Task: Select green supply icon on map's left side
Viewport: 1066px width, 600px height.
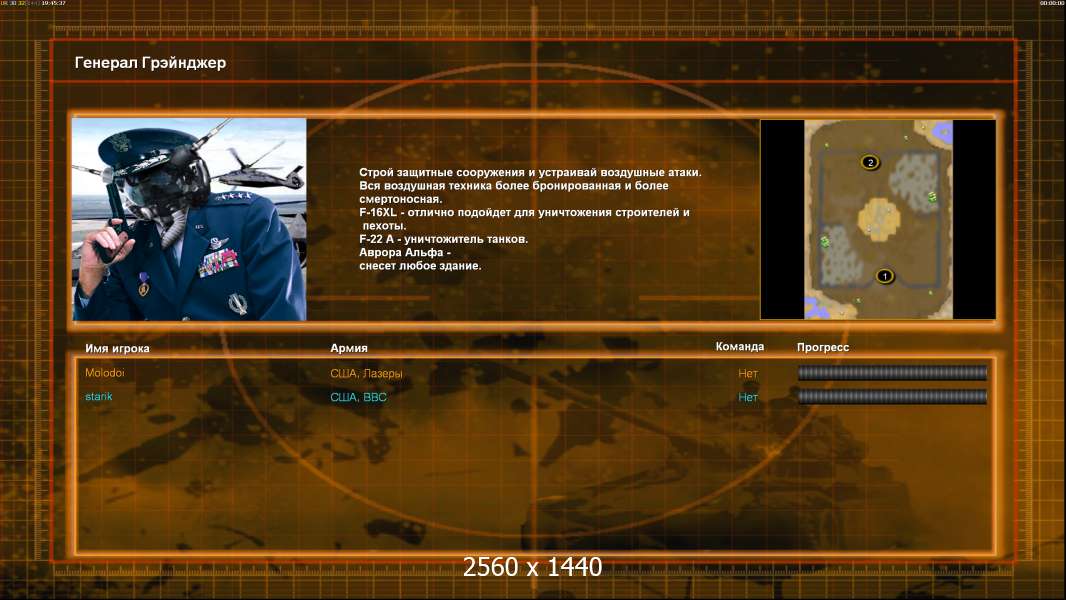Action: click(825, 241)
